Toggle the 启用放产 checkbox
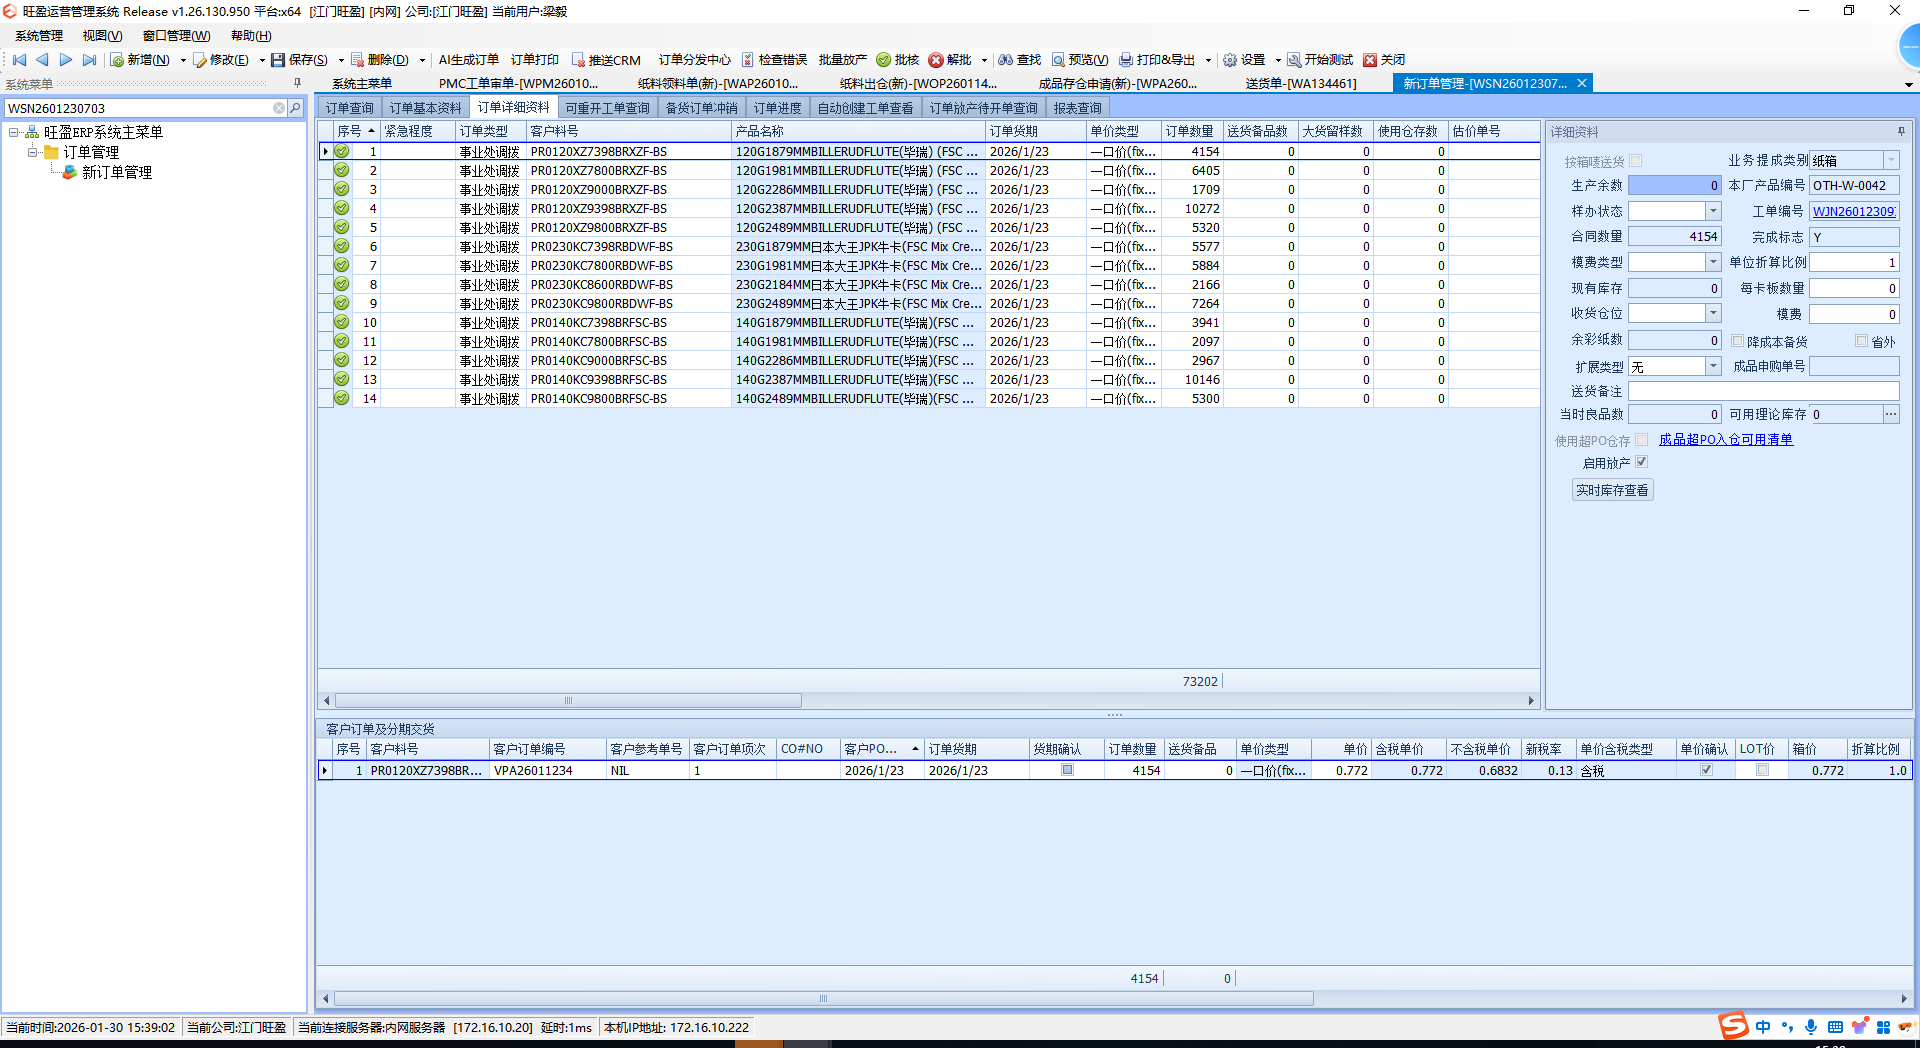 click(x=1641, y=462)
